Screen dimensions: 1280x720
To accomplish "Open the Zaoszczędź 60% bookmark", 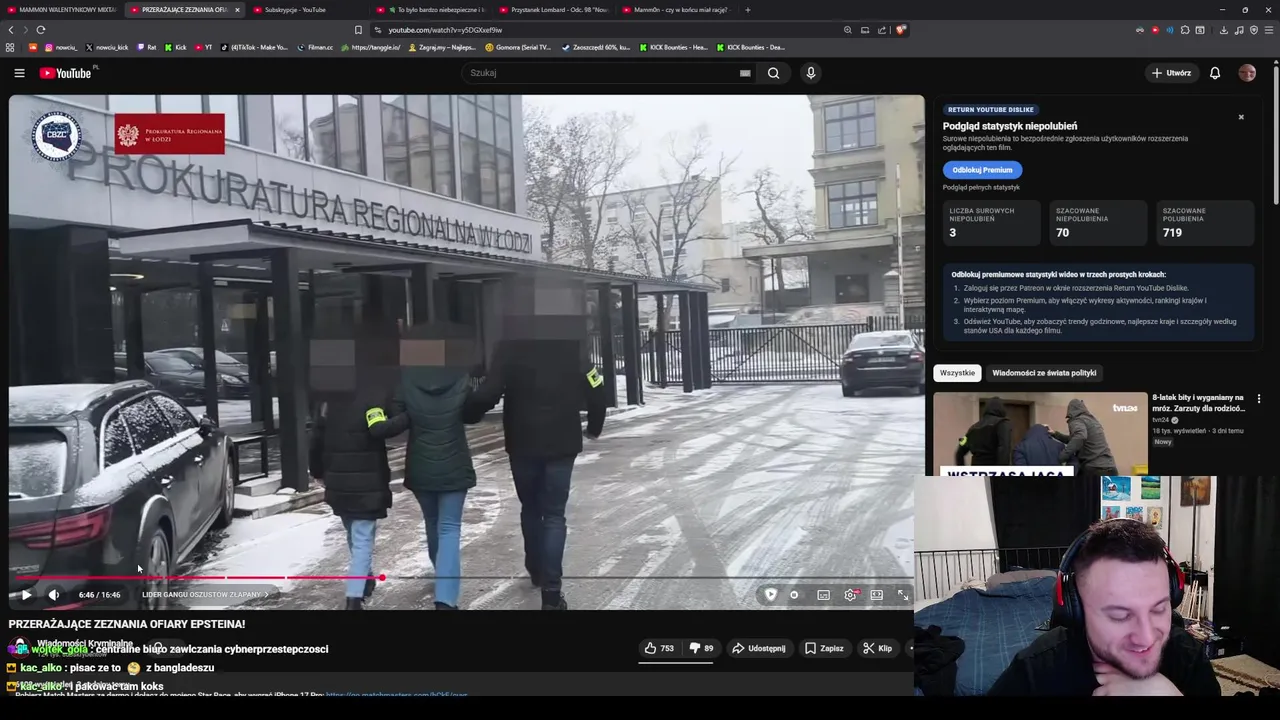I will [x=597, y=47].
